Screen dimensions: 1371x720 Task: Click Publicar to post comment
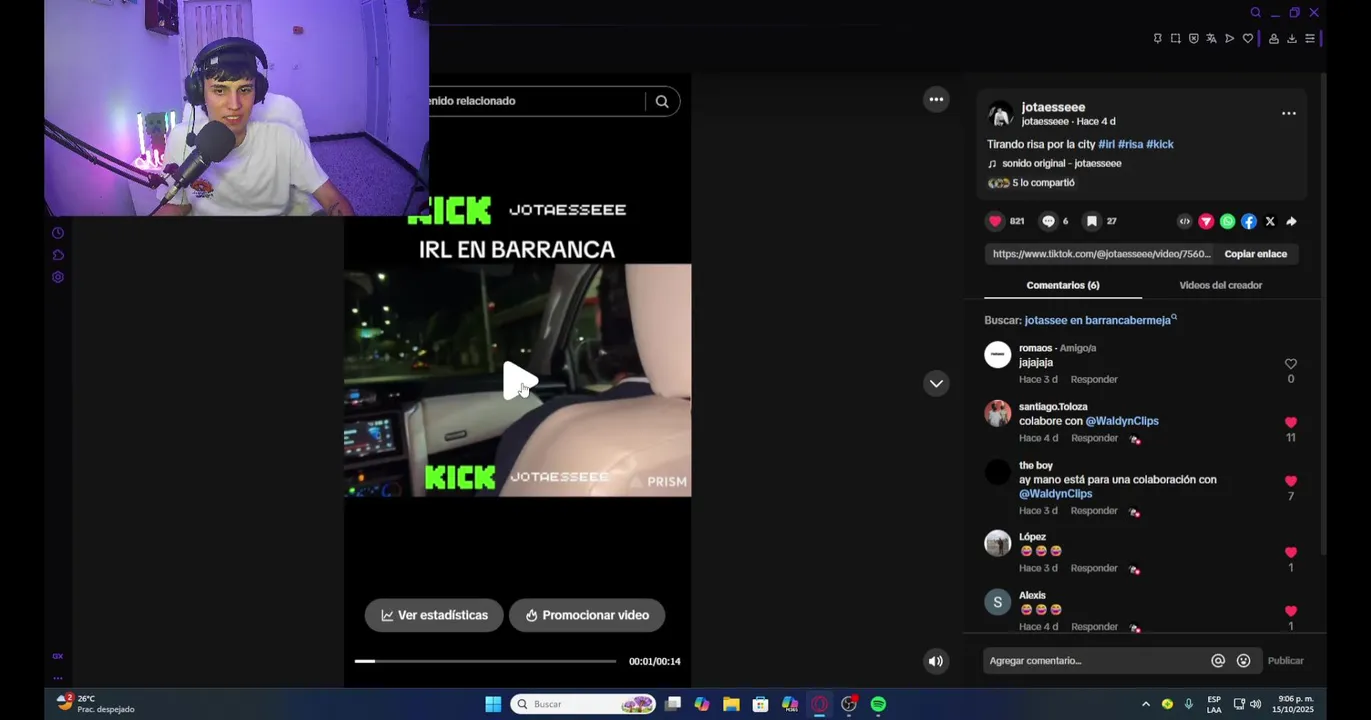(x=1285, y=661)
